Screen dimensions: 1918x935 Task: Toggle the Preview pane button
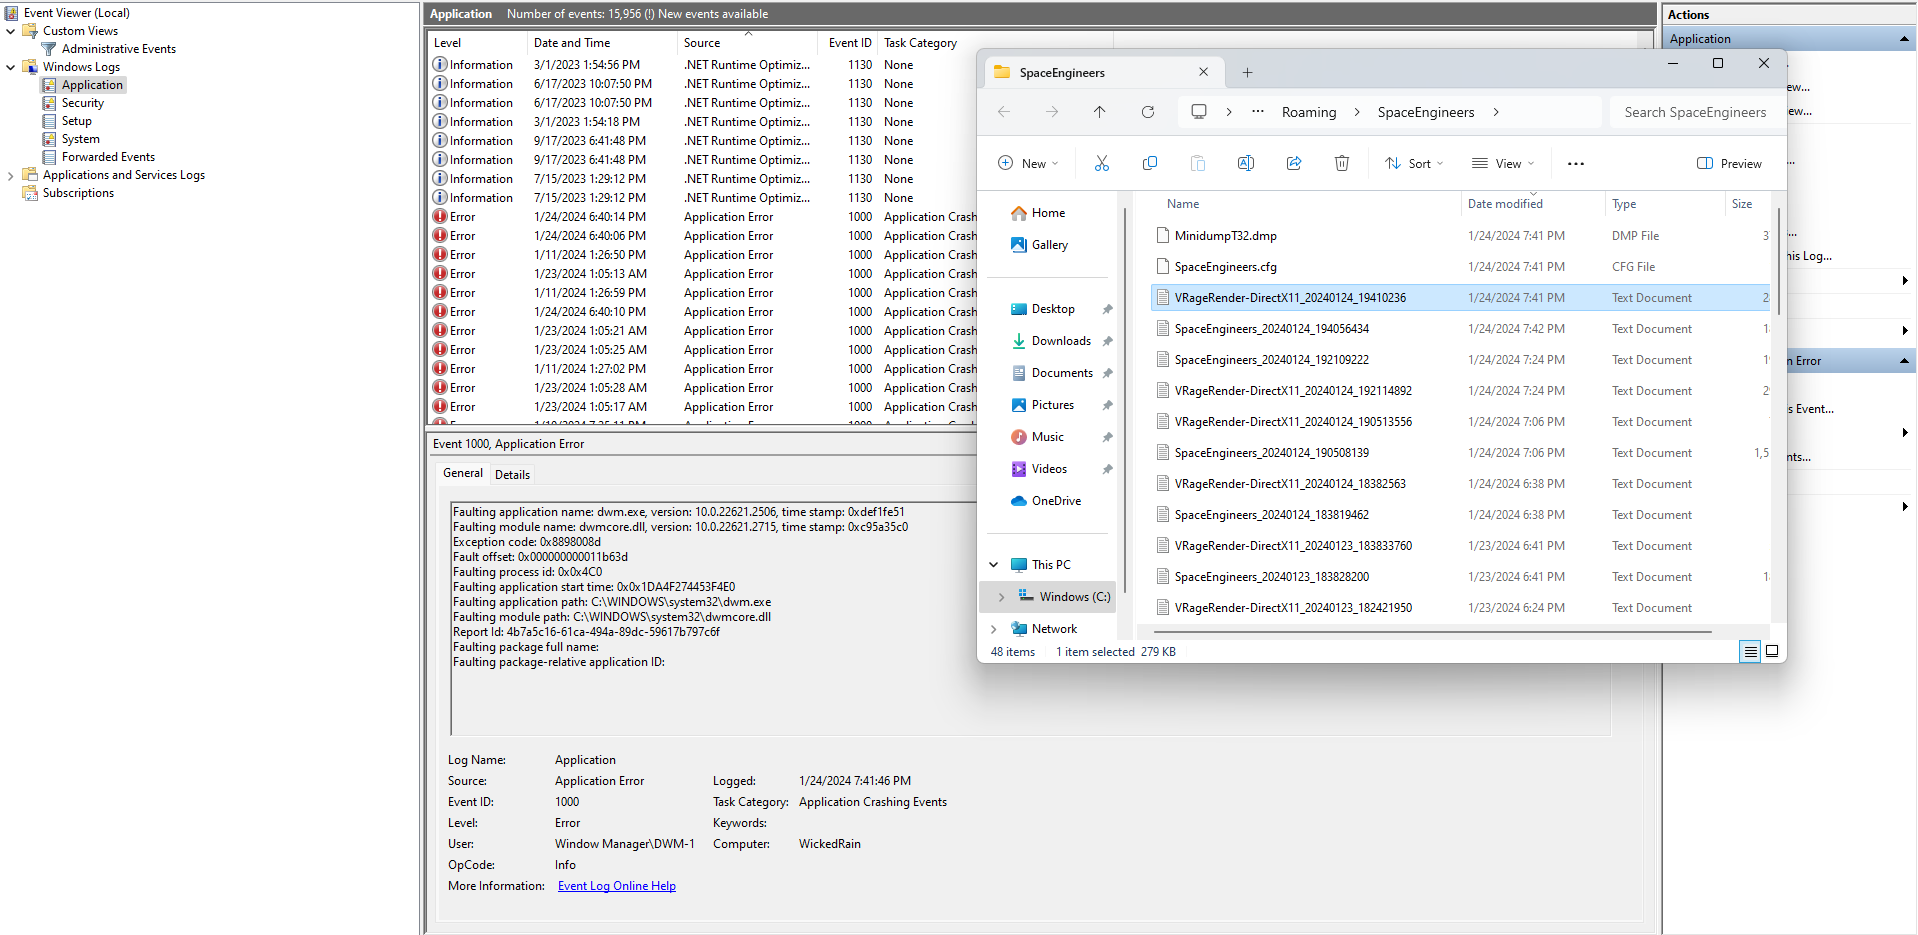pos(1729,164)
